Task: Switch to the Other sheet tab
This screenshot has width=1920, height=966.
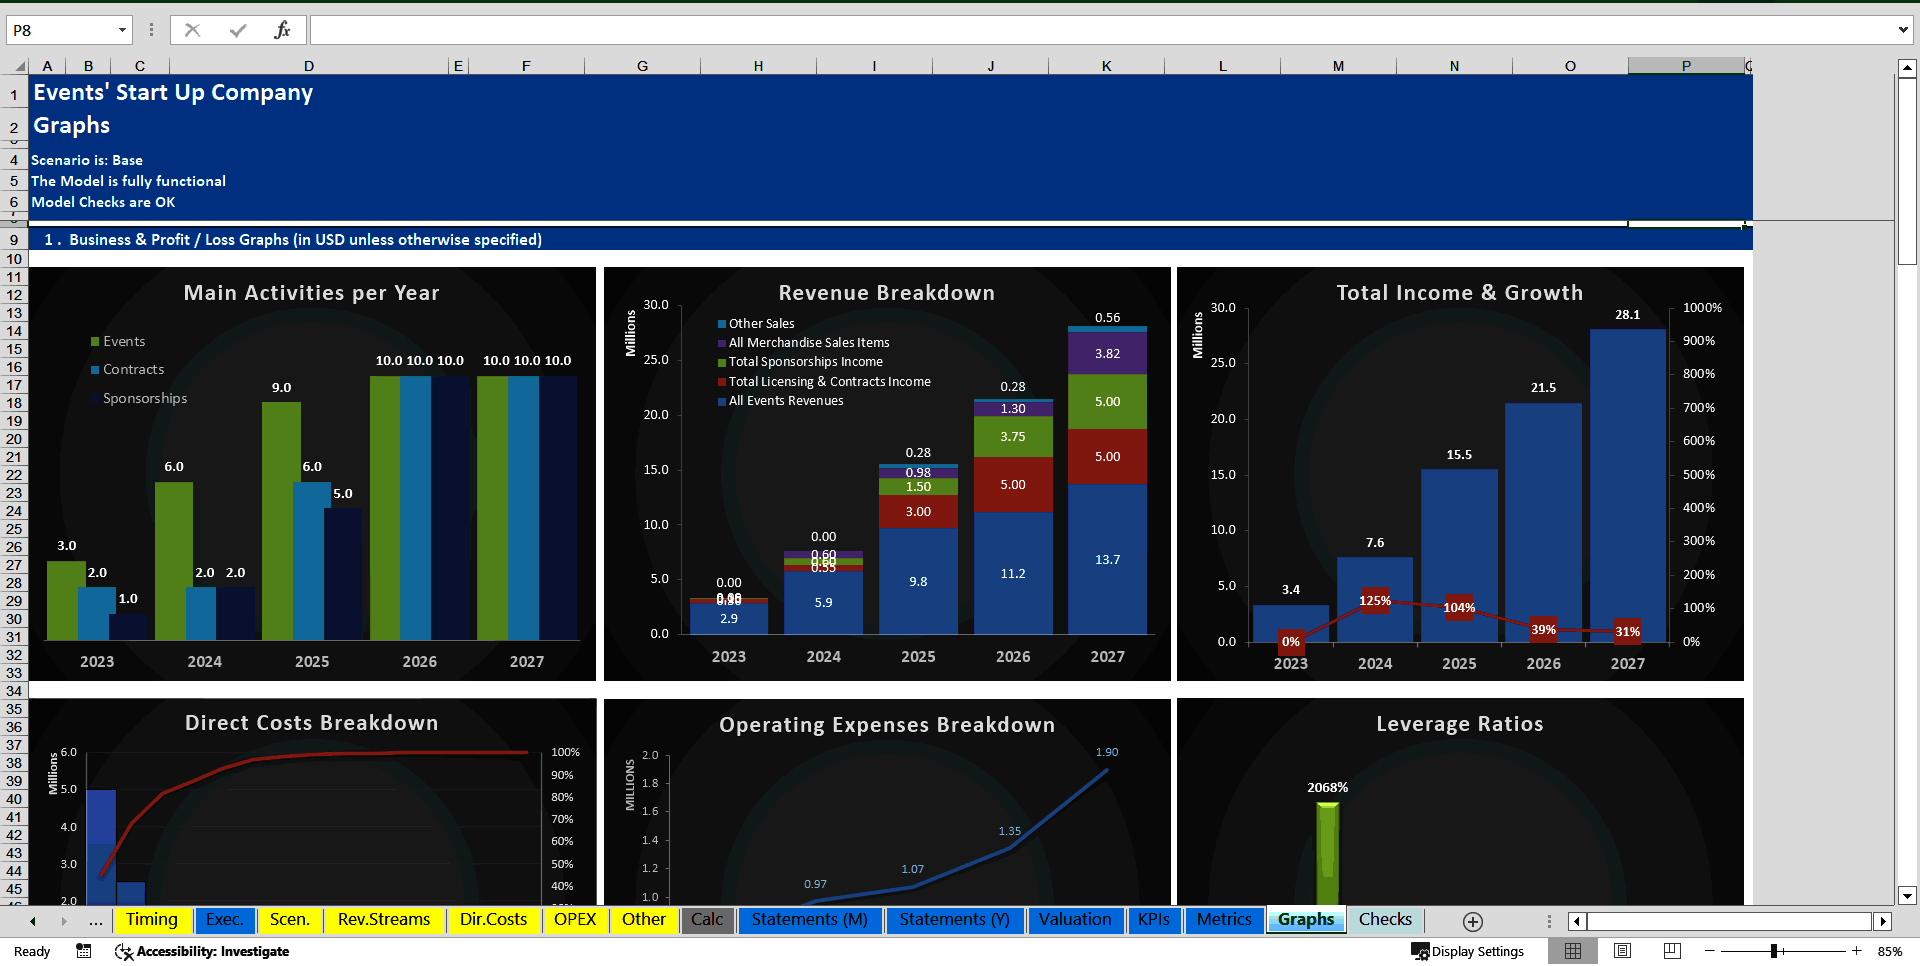Action: [643, 920]
